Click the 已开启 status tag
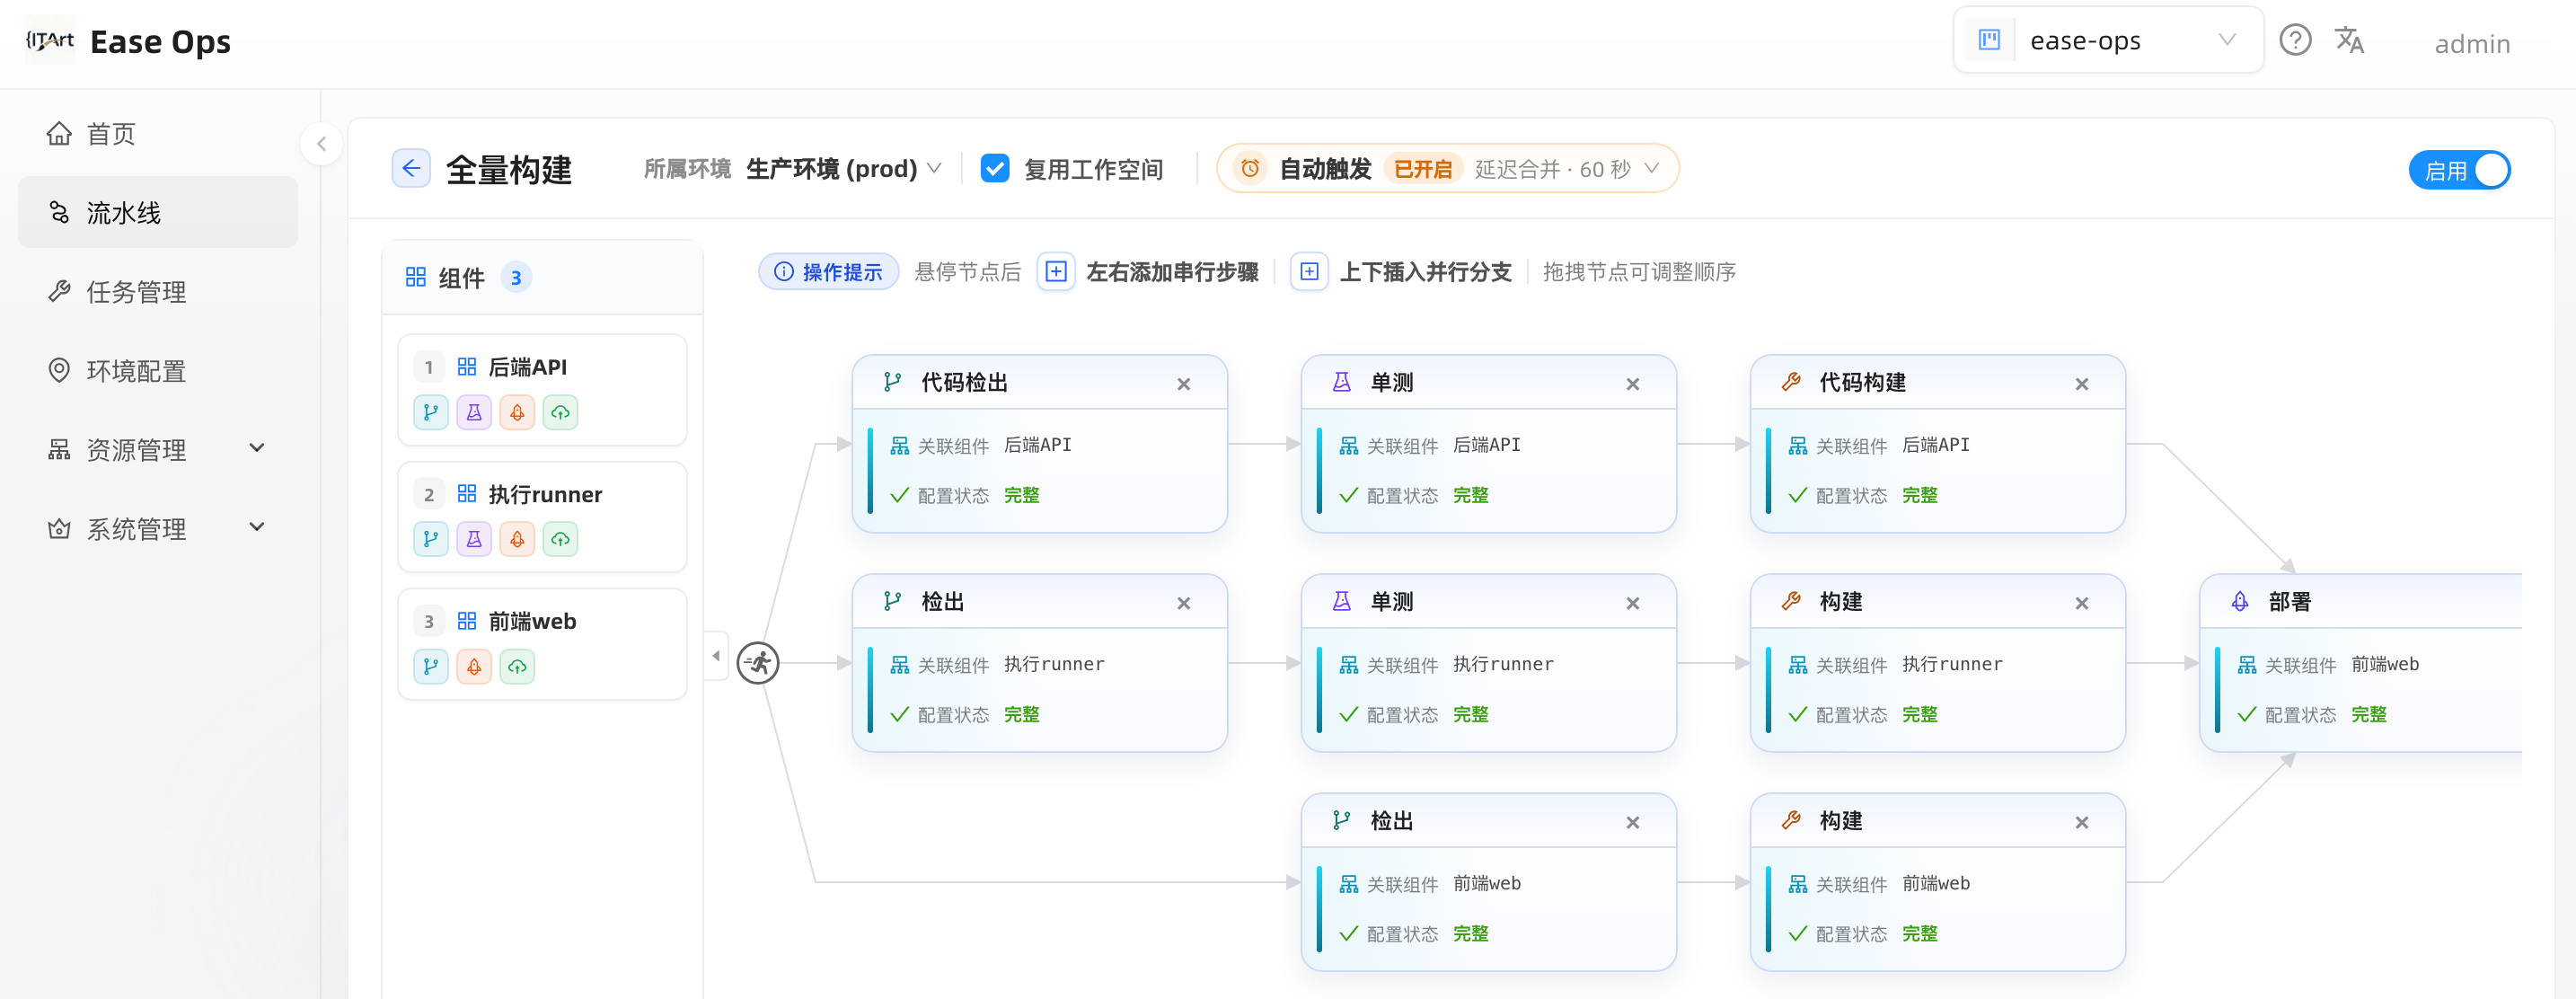 (1423, 169)
